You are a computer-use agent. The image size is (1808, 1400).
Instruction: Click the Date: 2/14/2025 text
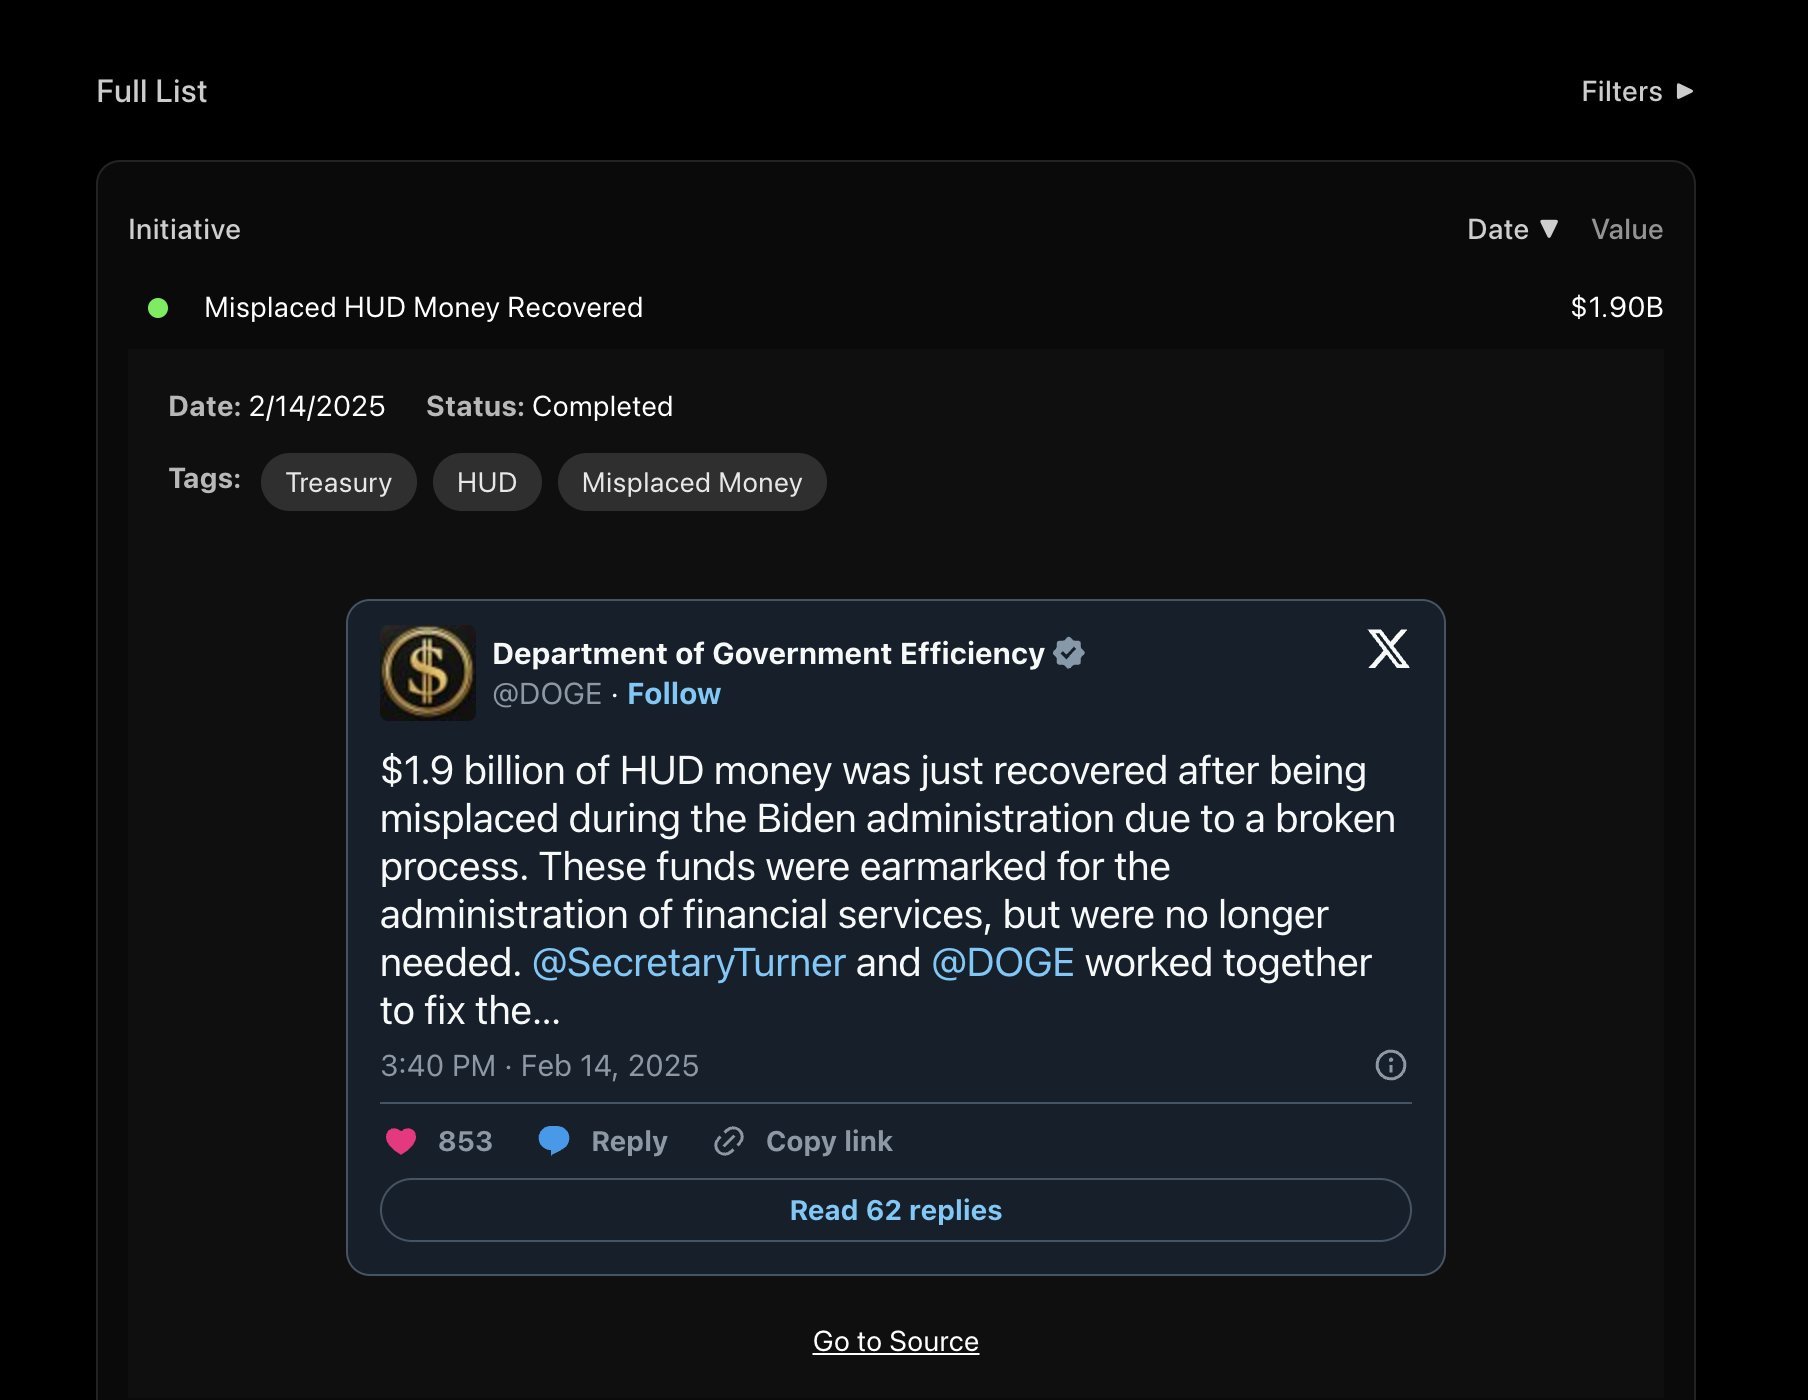click(x=276, y=406)
